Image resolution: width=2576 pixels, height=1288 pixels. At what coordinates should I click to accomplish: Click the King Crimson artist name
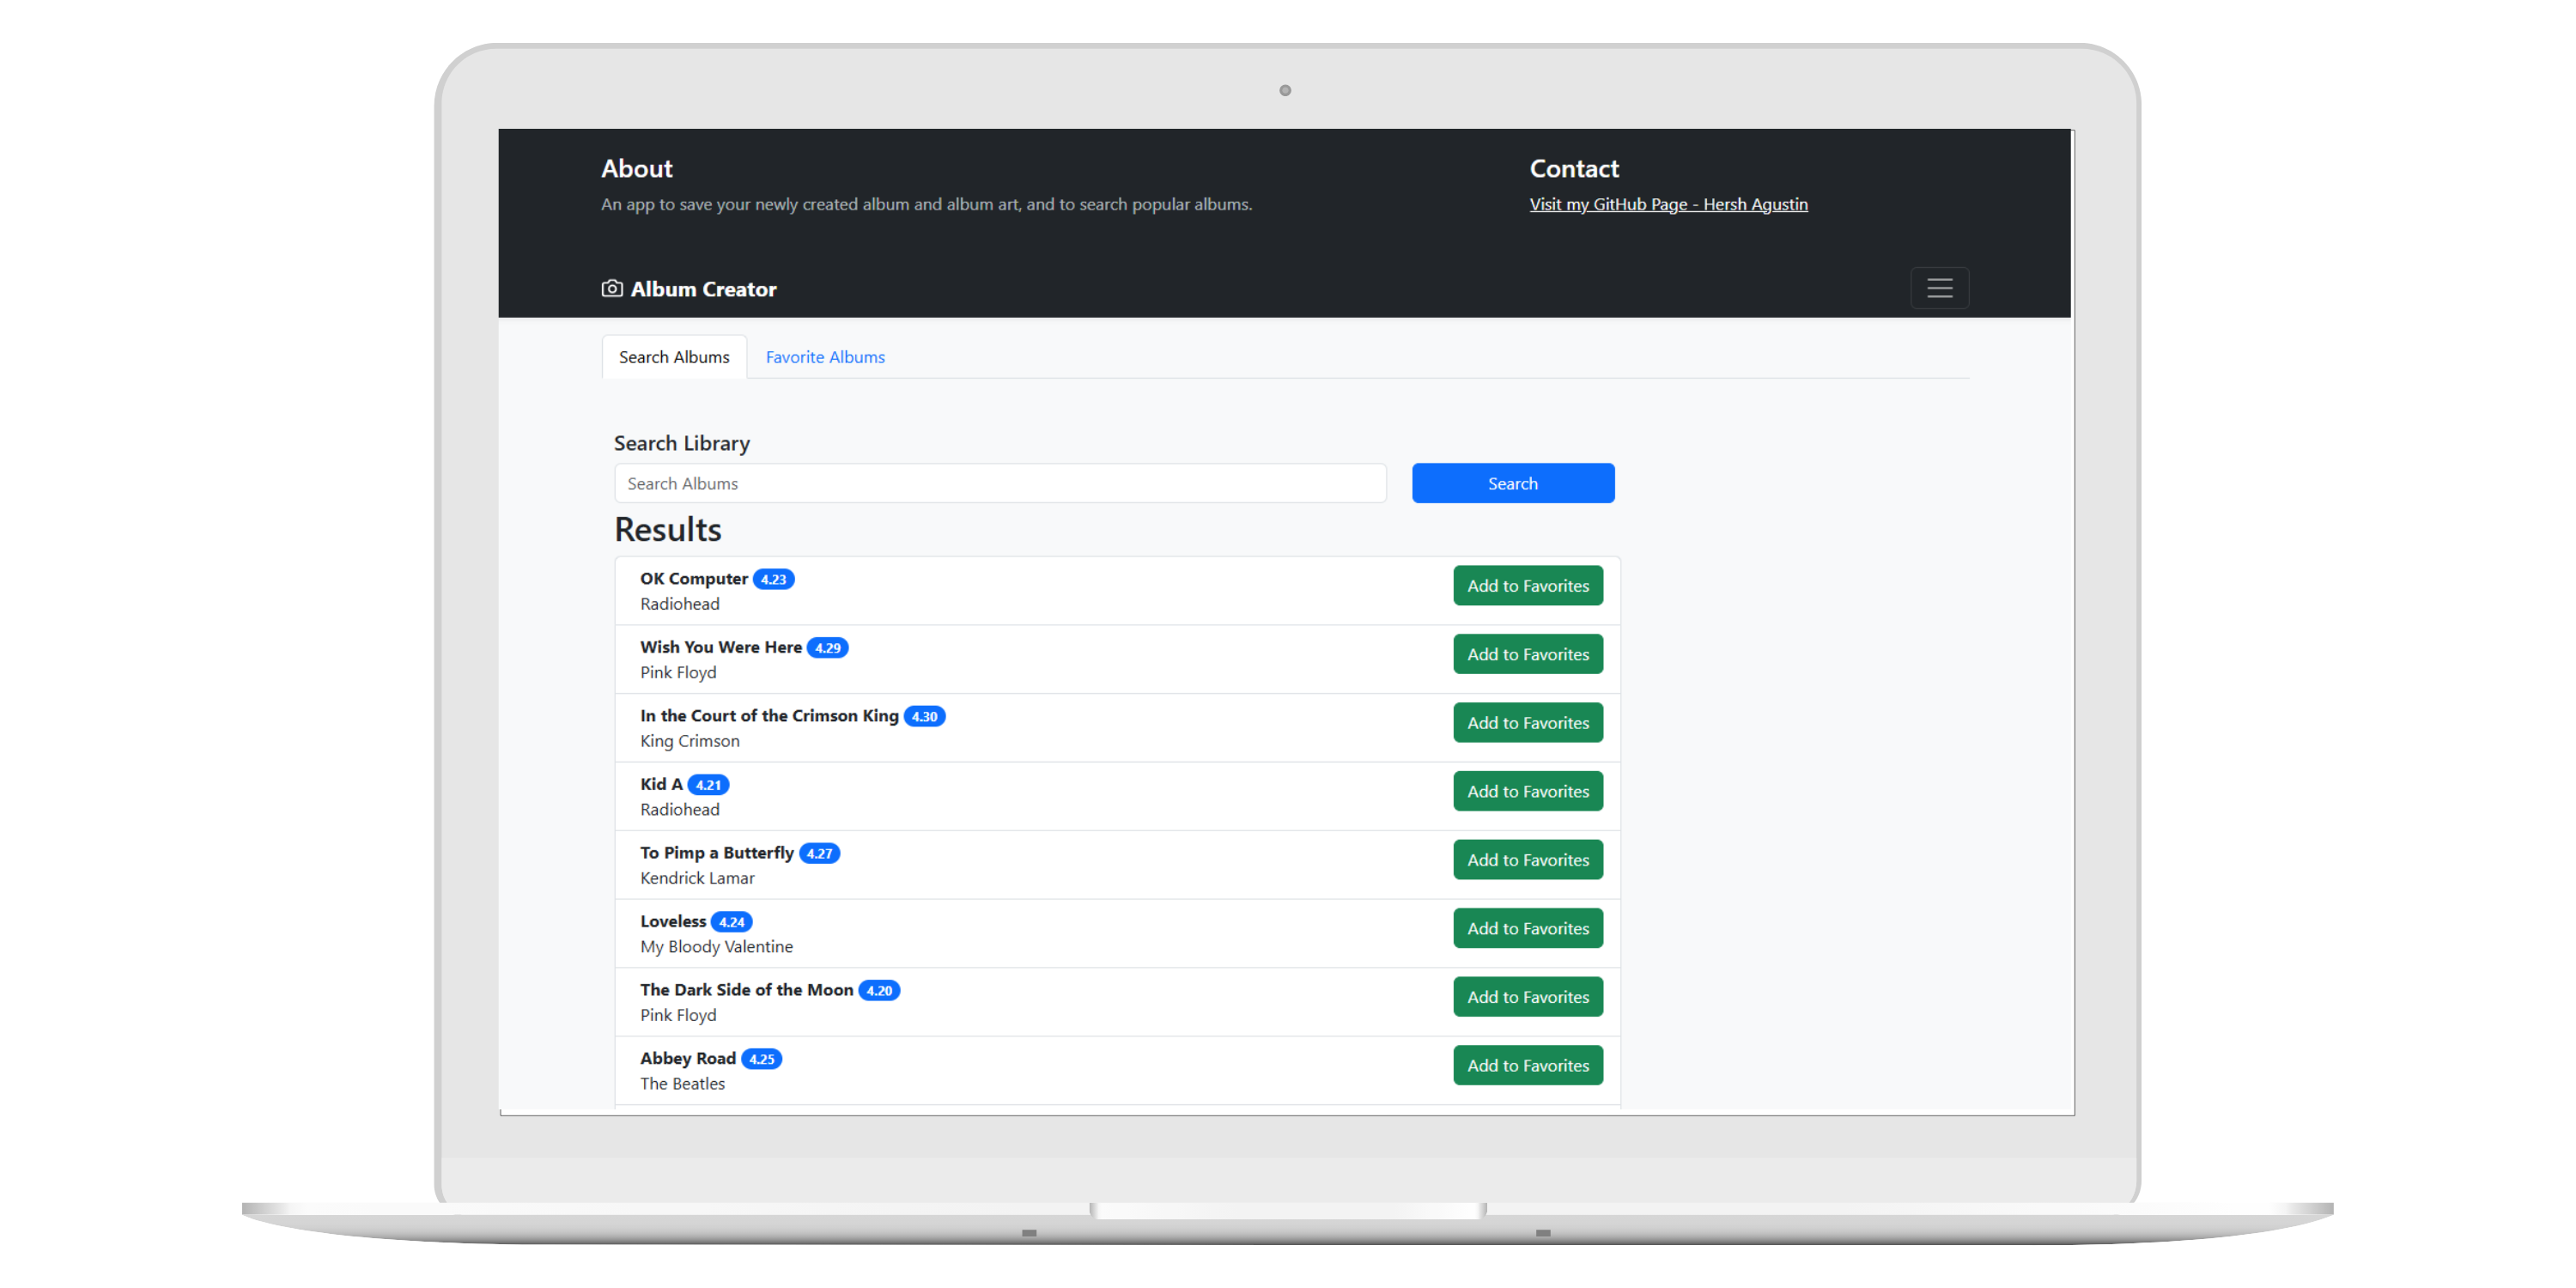click(x=690, y=741)
